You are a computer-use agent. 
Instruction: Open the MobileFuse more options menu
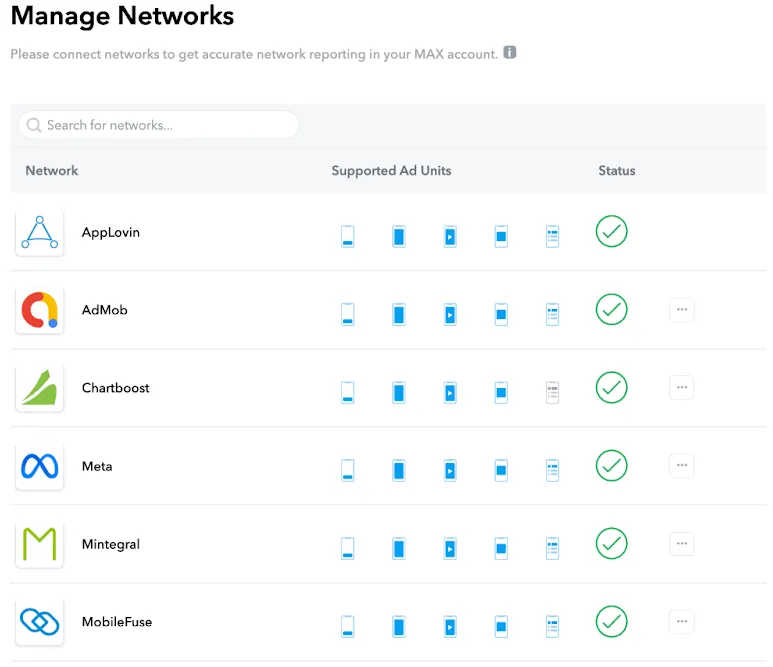click(682, 621)
